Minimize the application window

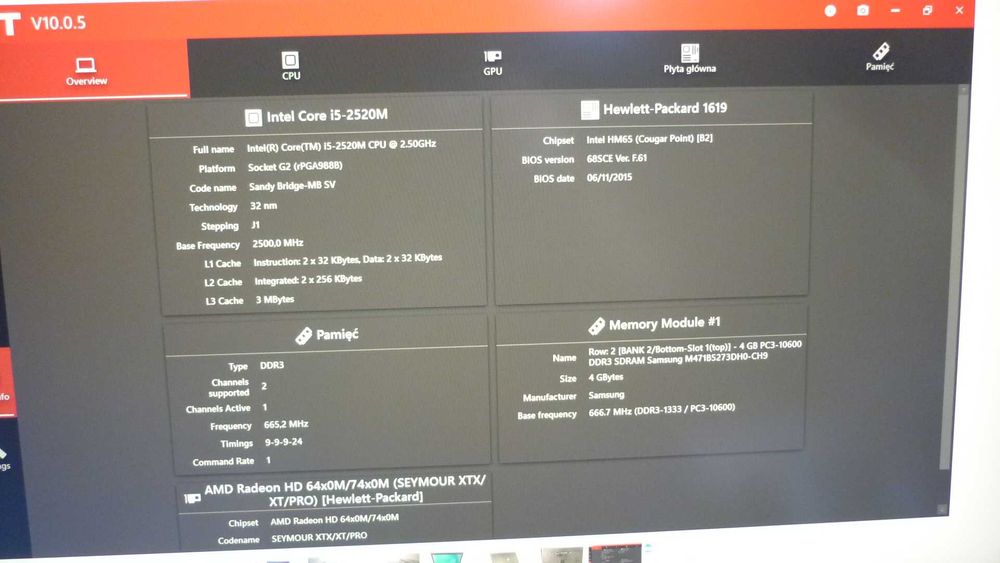pyautogui.click(x=895, y=10)
